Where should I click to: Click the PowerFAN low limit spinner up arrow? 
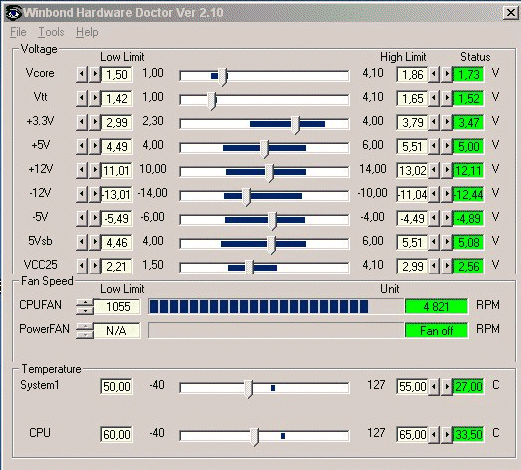click(85, 326)
